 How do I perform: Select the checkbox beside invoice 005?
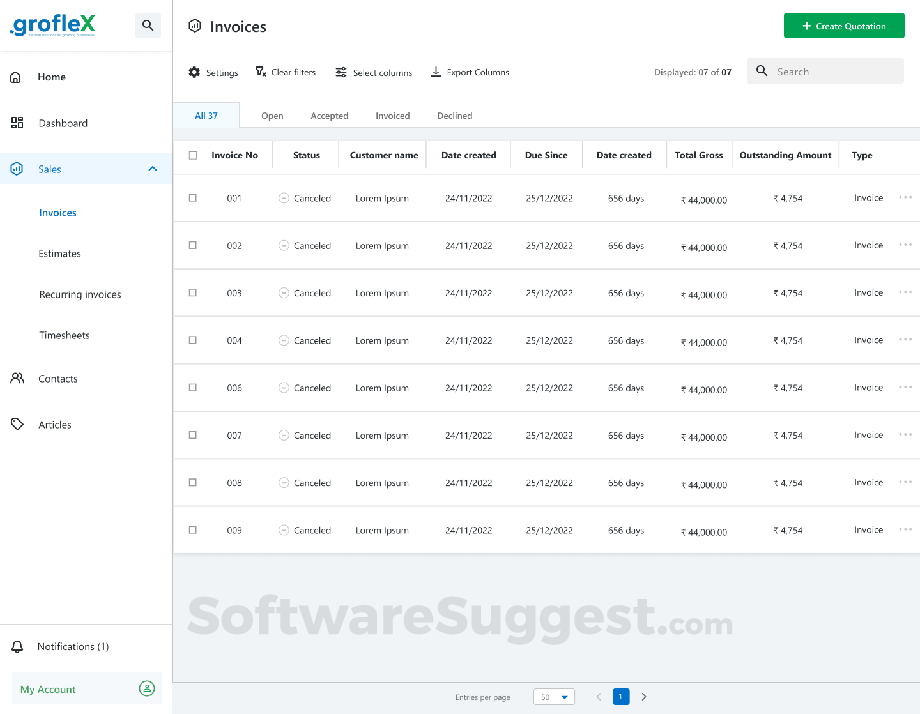(192, 387)
